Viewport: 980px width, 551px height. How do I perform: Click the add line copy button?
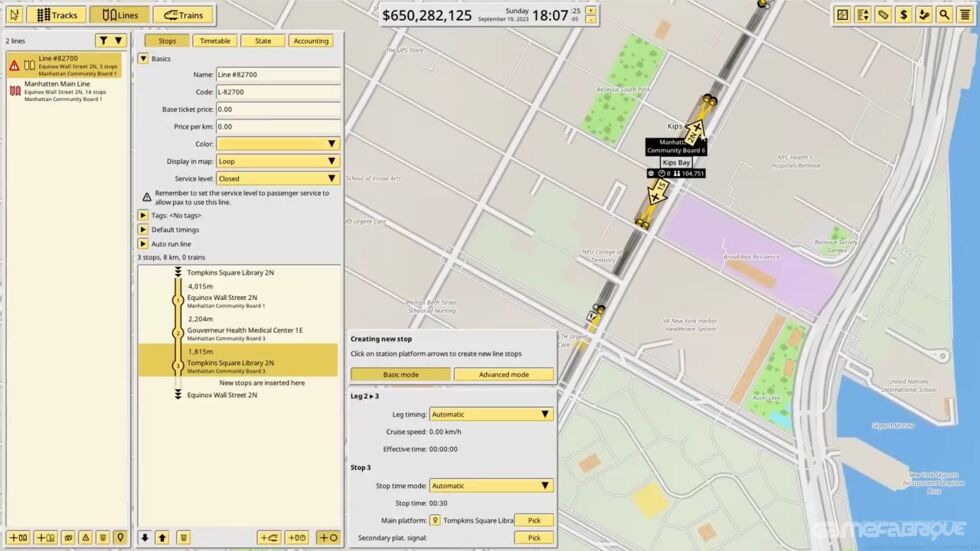point(45,537)
